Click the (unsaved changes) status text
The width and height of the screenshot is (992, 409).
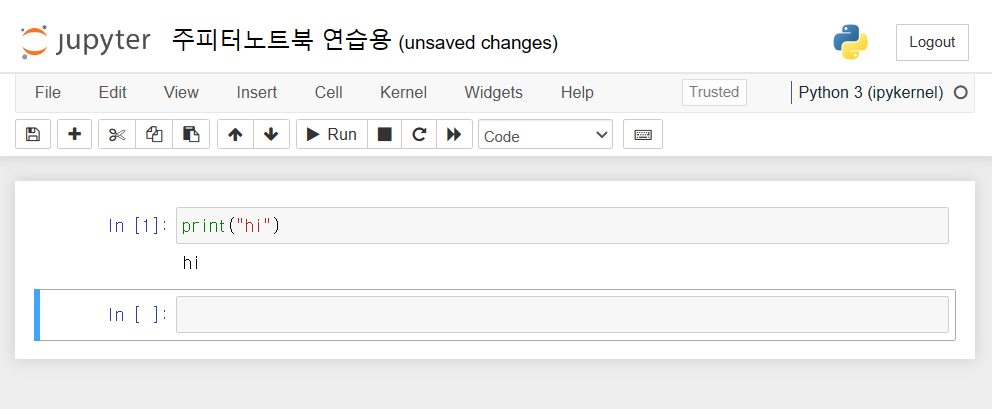(478, 43)
